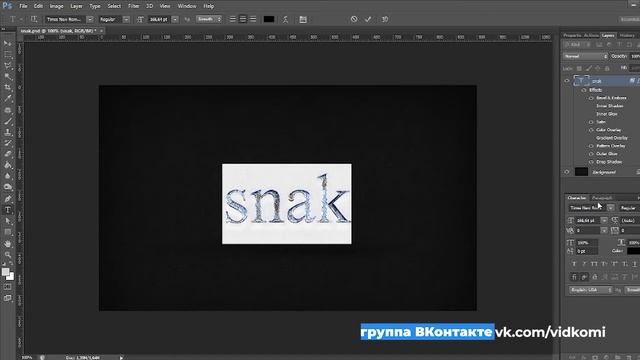
Task: Select the Dodge tool
Action: click(8, 187)
